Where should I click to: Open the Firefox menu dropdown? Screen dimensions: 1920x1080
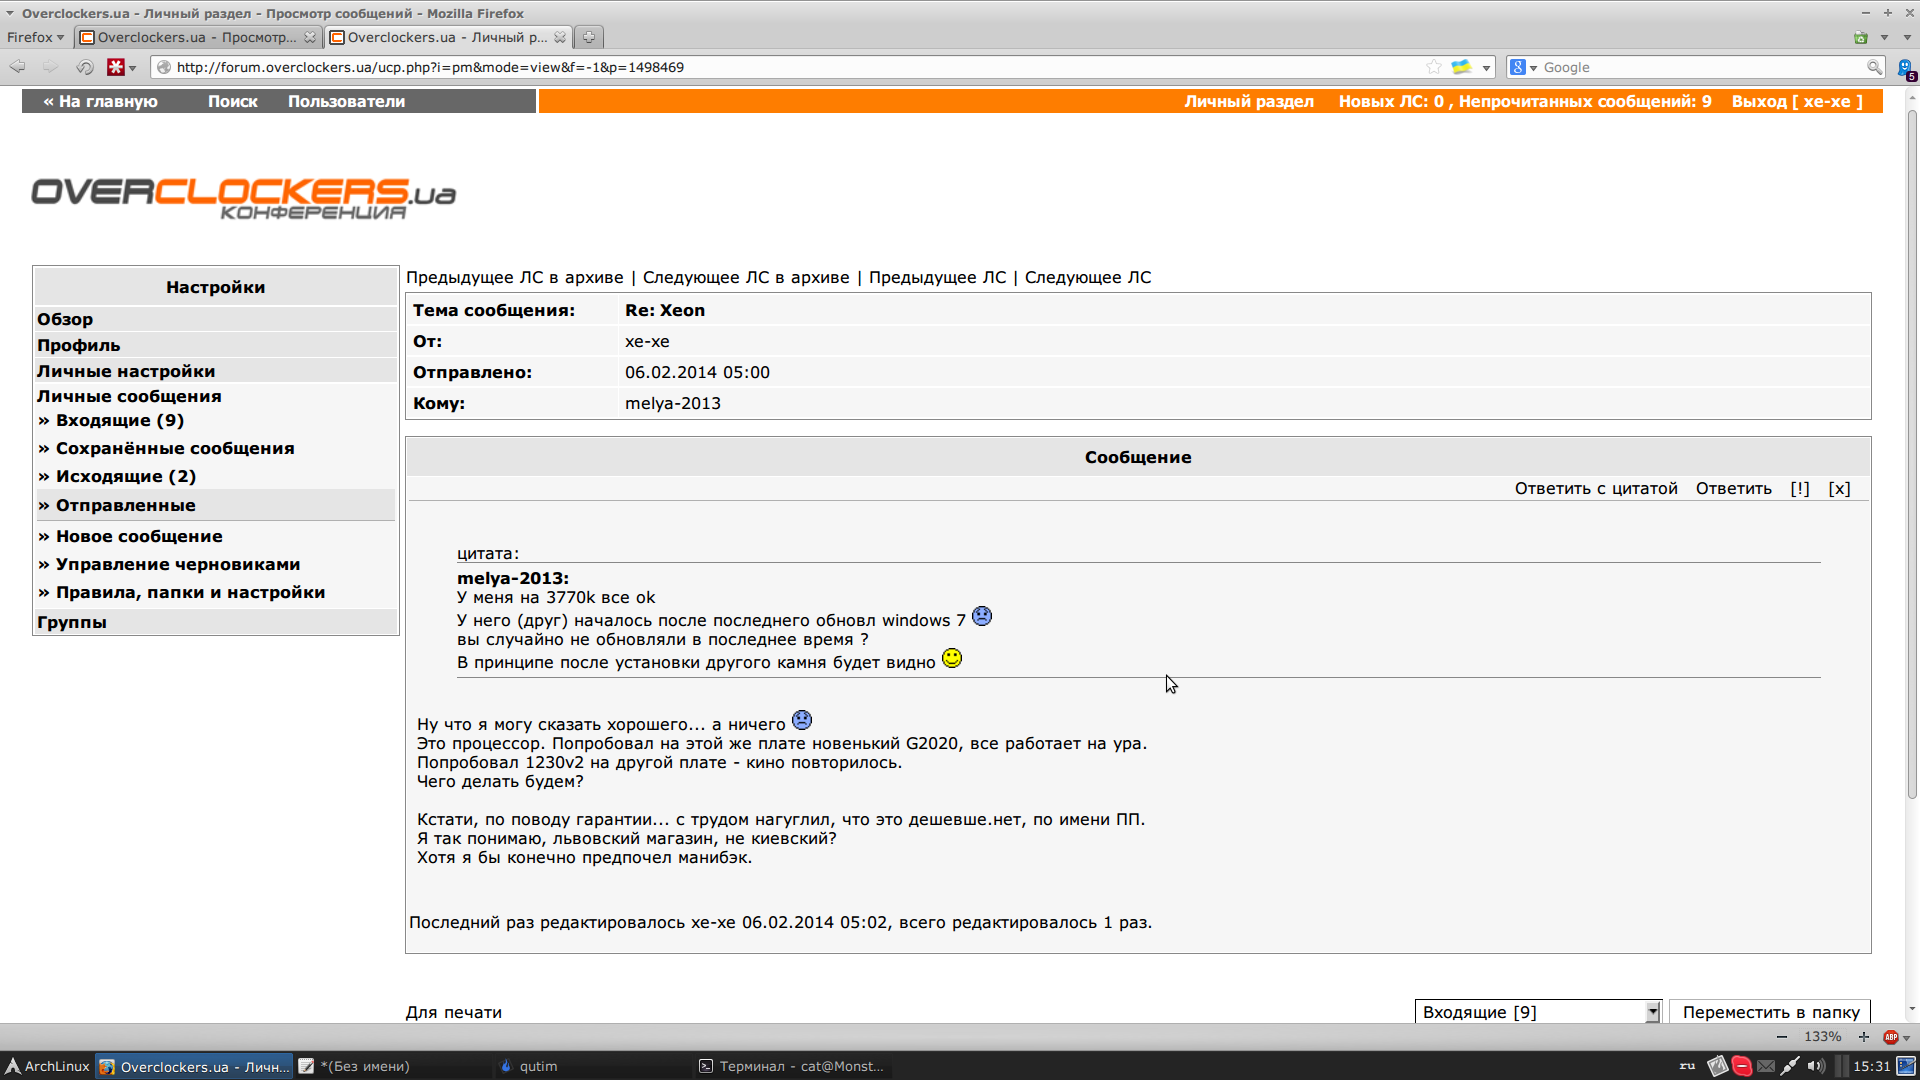35,37
